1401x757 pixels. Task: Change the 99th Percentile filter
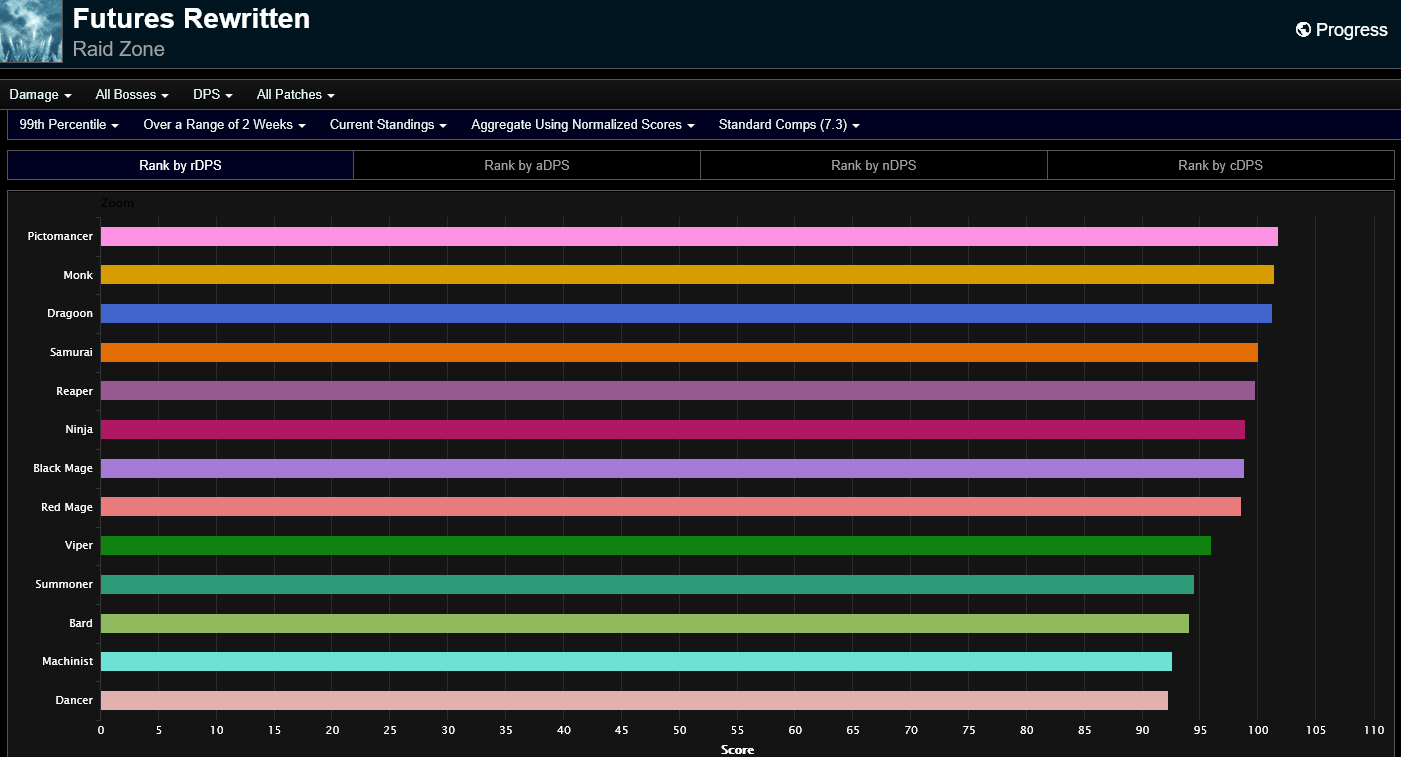pyautogui.click(x=69, y=125)
